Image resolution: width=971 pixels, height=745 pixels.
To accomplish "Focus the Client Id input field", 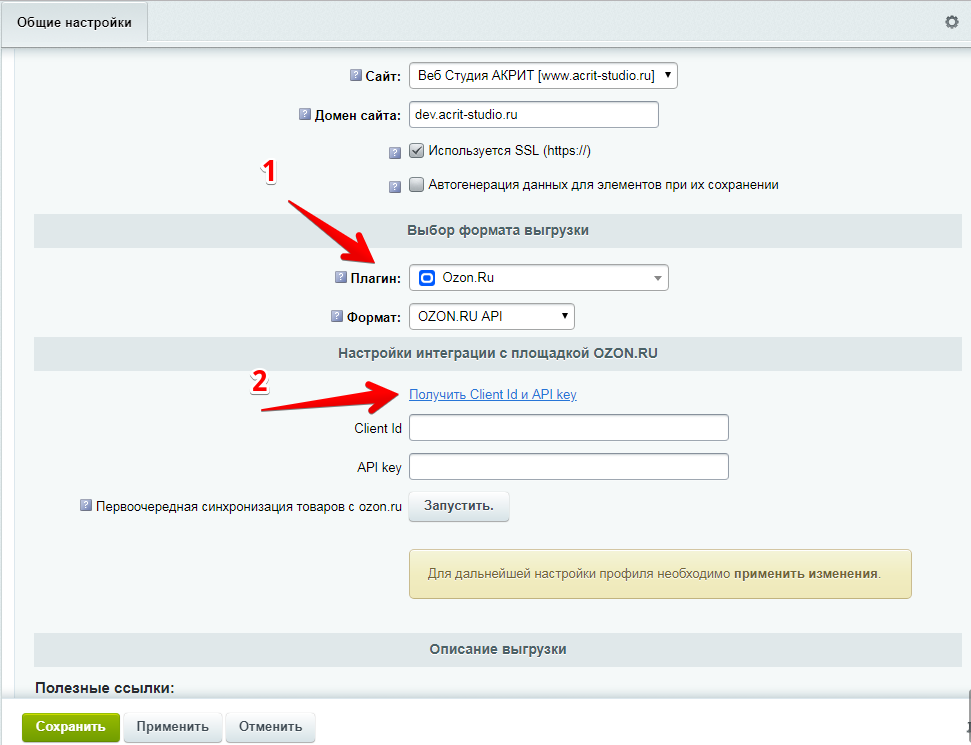I will [568, 428].
